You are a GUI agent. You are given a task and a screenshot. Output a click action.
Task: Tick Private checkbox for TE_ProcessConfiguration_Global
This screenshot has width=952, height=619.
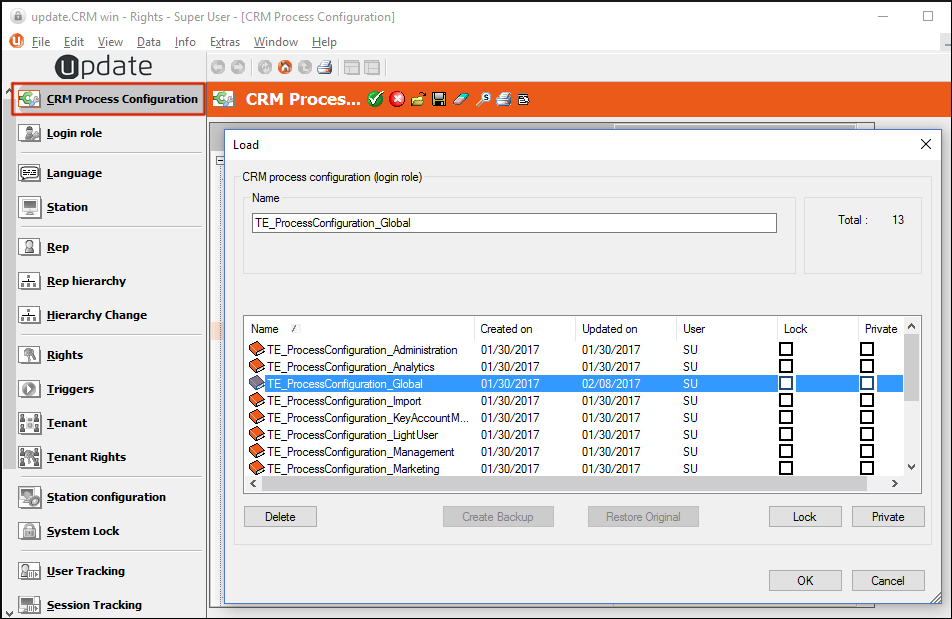[867, 383]
